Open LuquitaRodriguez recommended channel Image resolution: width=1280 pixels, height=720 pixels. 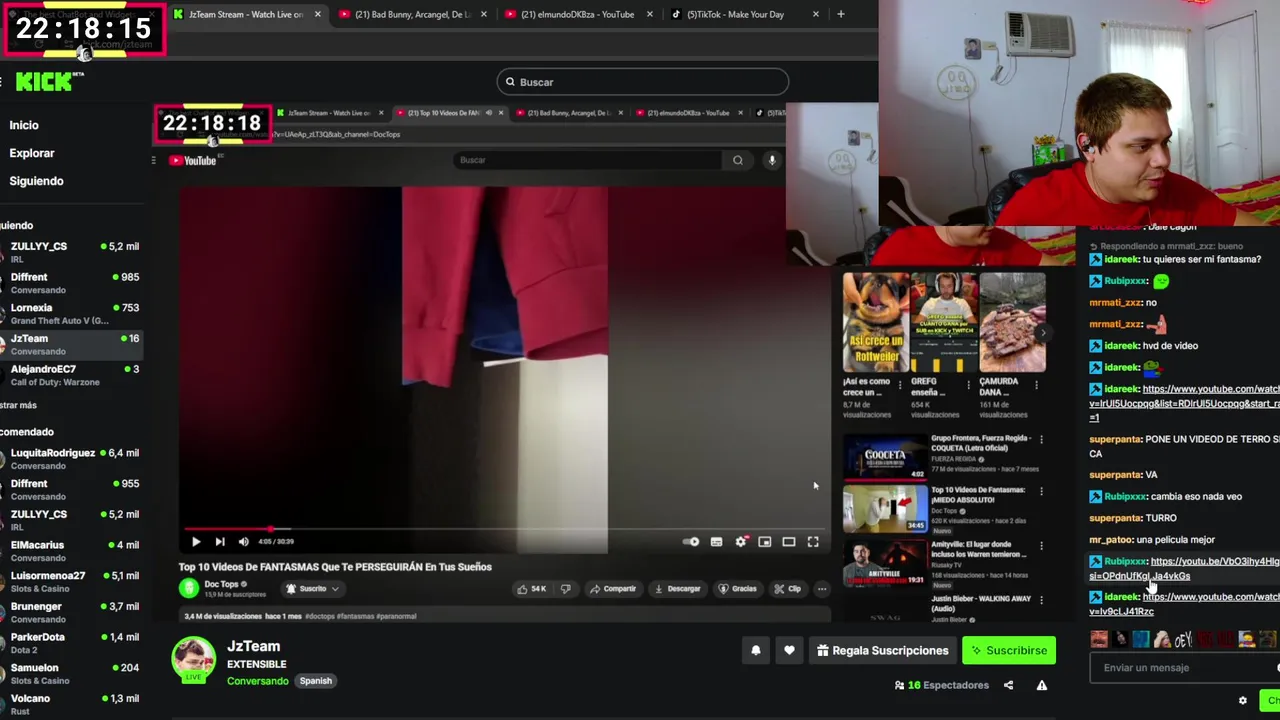[x=72, y=459]
